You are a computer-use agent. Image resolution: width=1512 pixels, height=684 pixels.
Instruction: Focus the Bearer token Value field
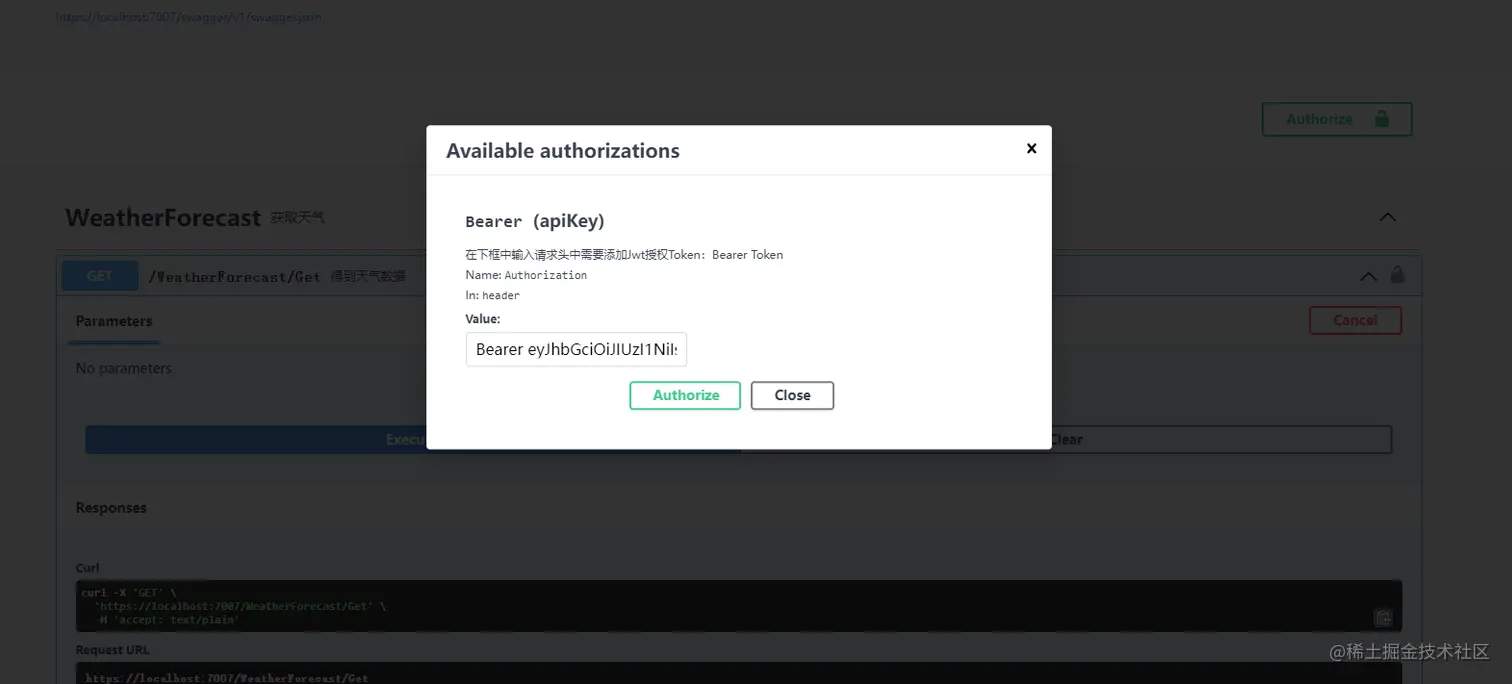coord(576,349)
